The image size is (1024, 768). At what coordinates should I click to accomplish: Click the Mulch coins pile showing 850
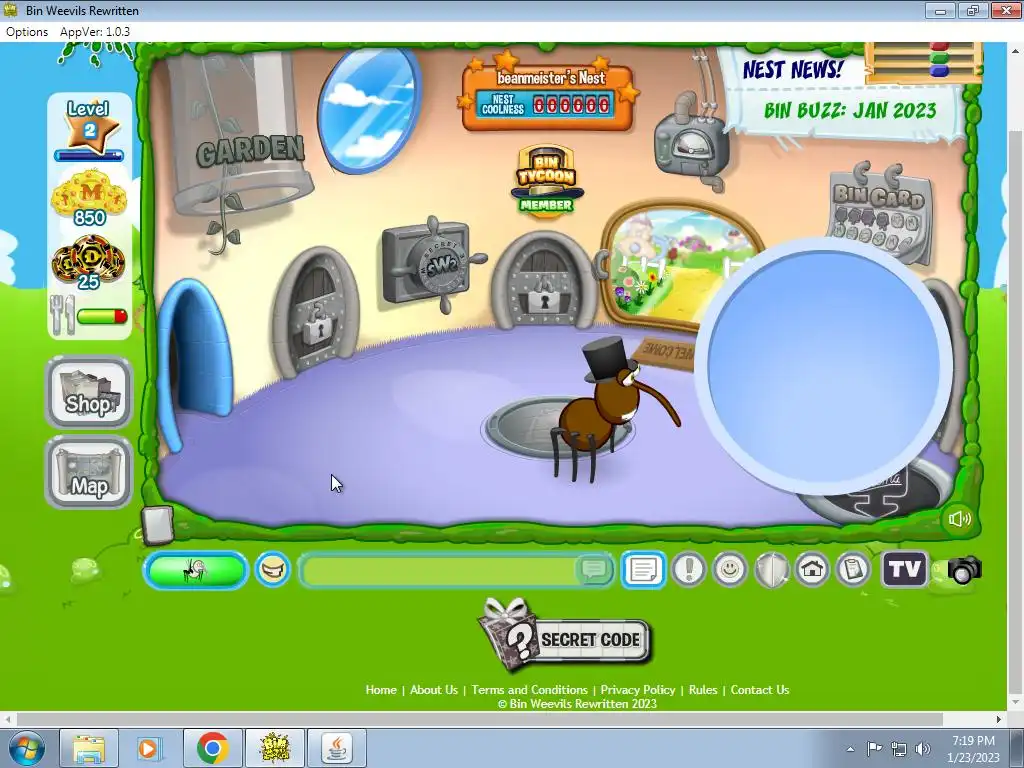(89, 197)
